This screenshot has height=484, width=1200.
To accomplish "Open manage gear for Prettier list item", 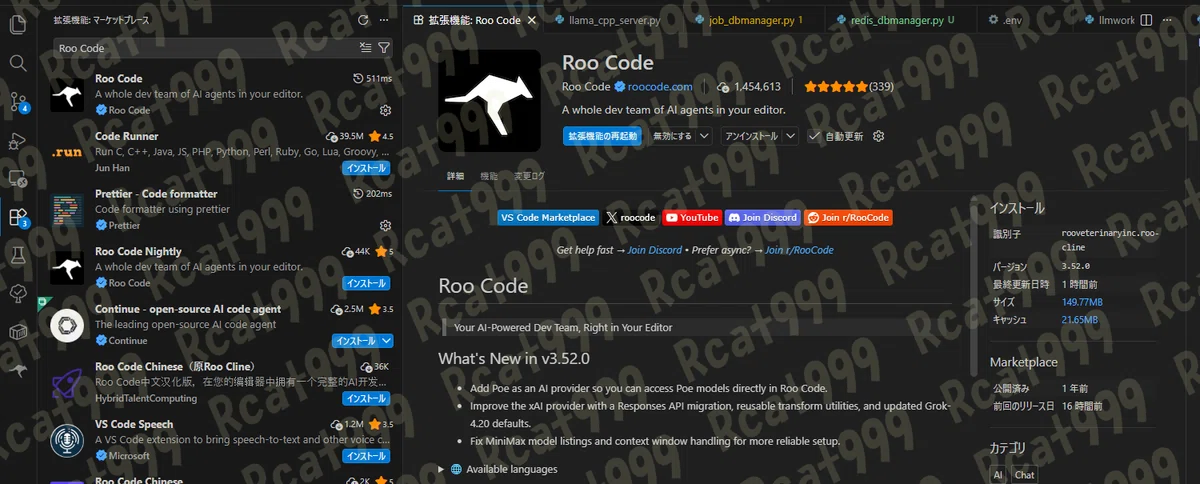I will (385, 226).
